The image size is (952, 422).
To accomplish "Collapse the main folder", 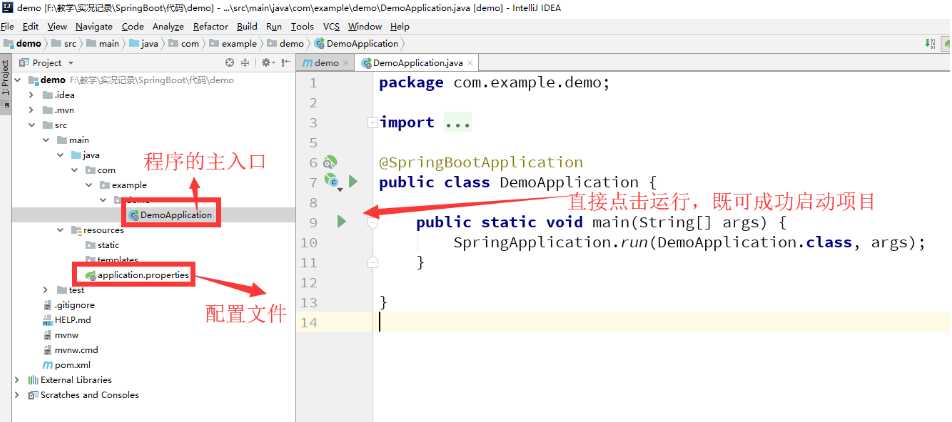I will (x=46, y=140).
